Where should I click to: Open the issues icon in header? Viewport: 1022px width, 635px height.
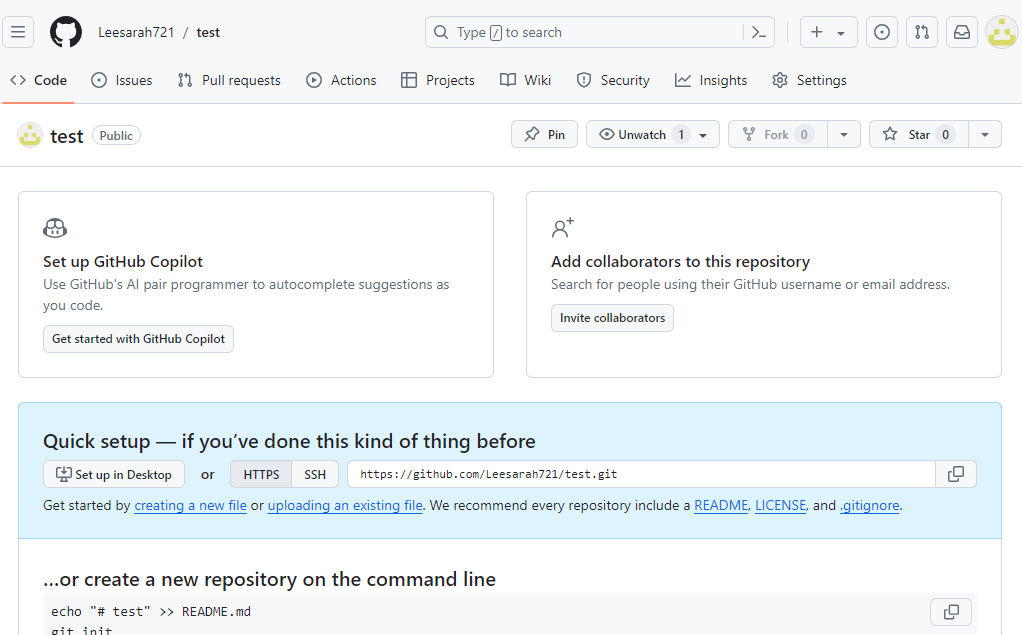tap(882, 32)
